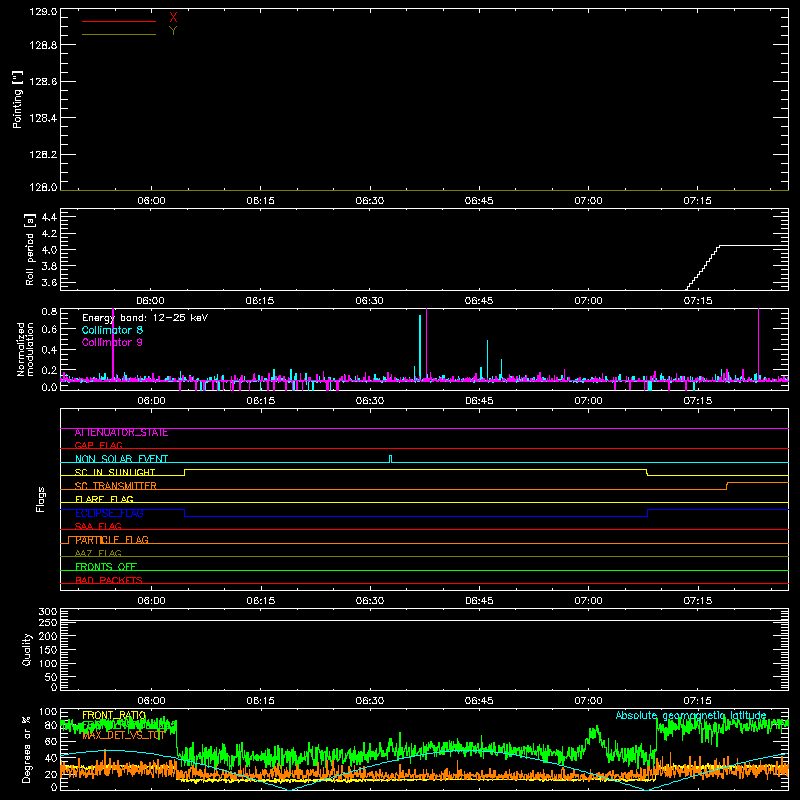This screenshot has width=800, height=800.
Task: Click the cyan Collimator 8 legend label
Action: point(112,330)
